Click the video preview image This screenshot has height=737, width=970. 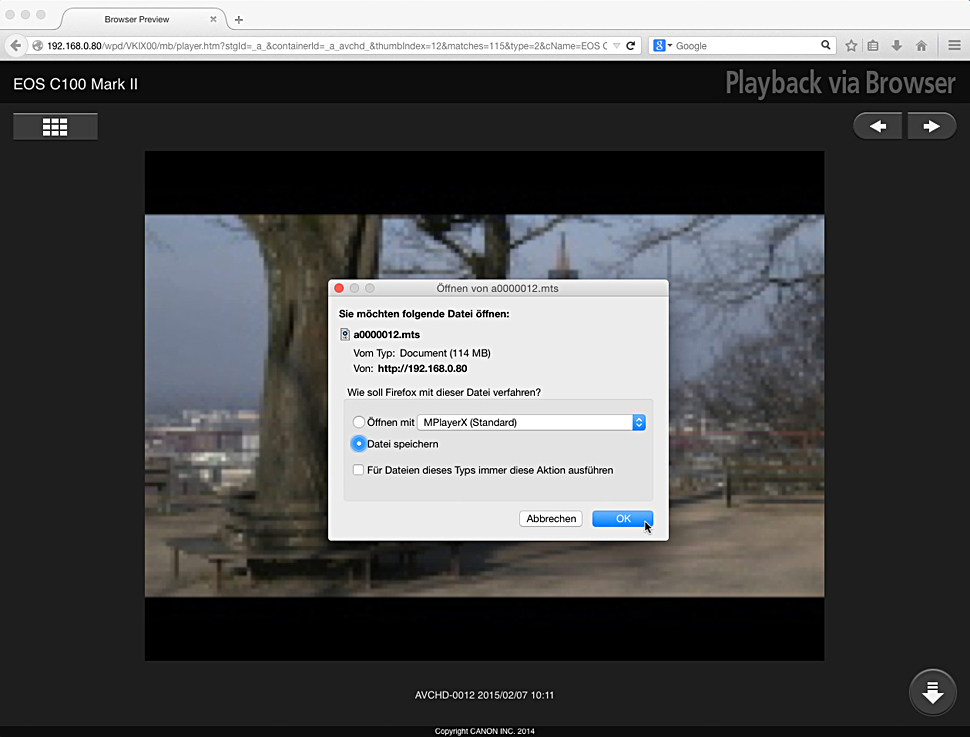[x=484, y=405]
